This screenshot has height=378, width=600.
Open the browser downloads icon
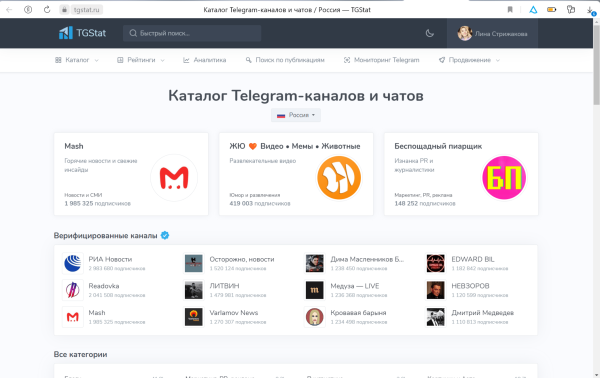pyautogui.click(x=591, y=10)
